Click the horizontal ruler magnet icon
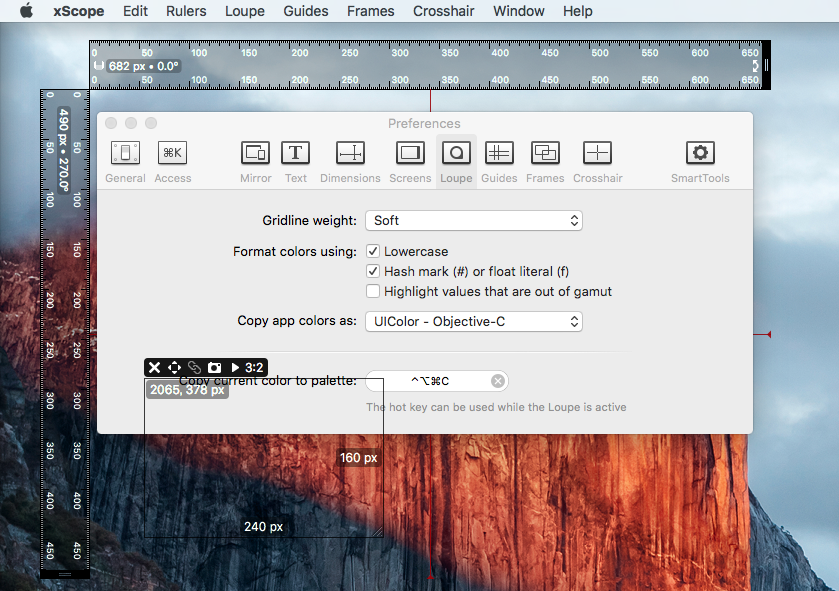 (99, 66)
